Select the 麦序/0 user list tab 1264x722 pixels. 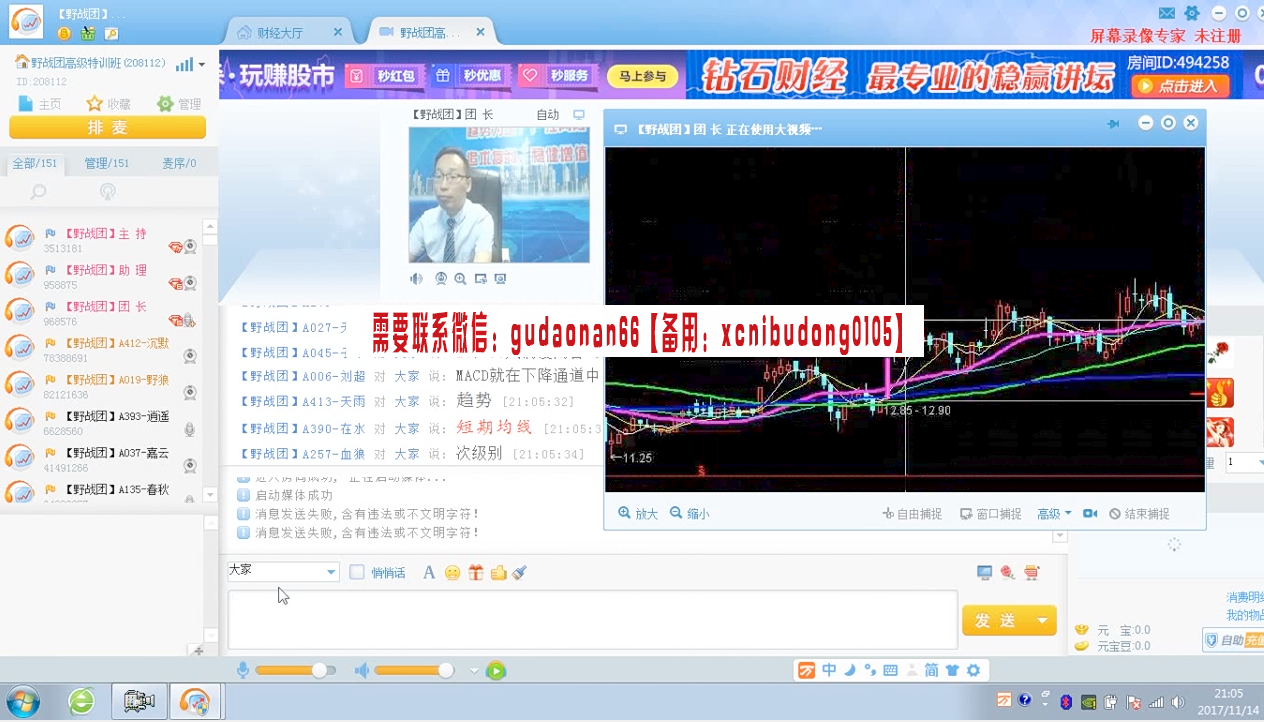(x=179, y=163)
